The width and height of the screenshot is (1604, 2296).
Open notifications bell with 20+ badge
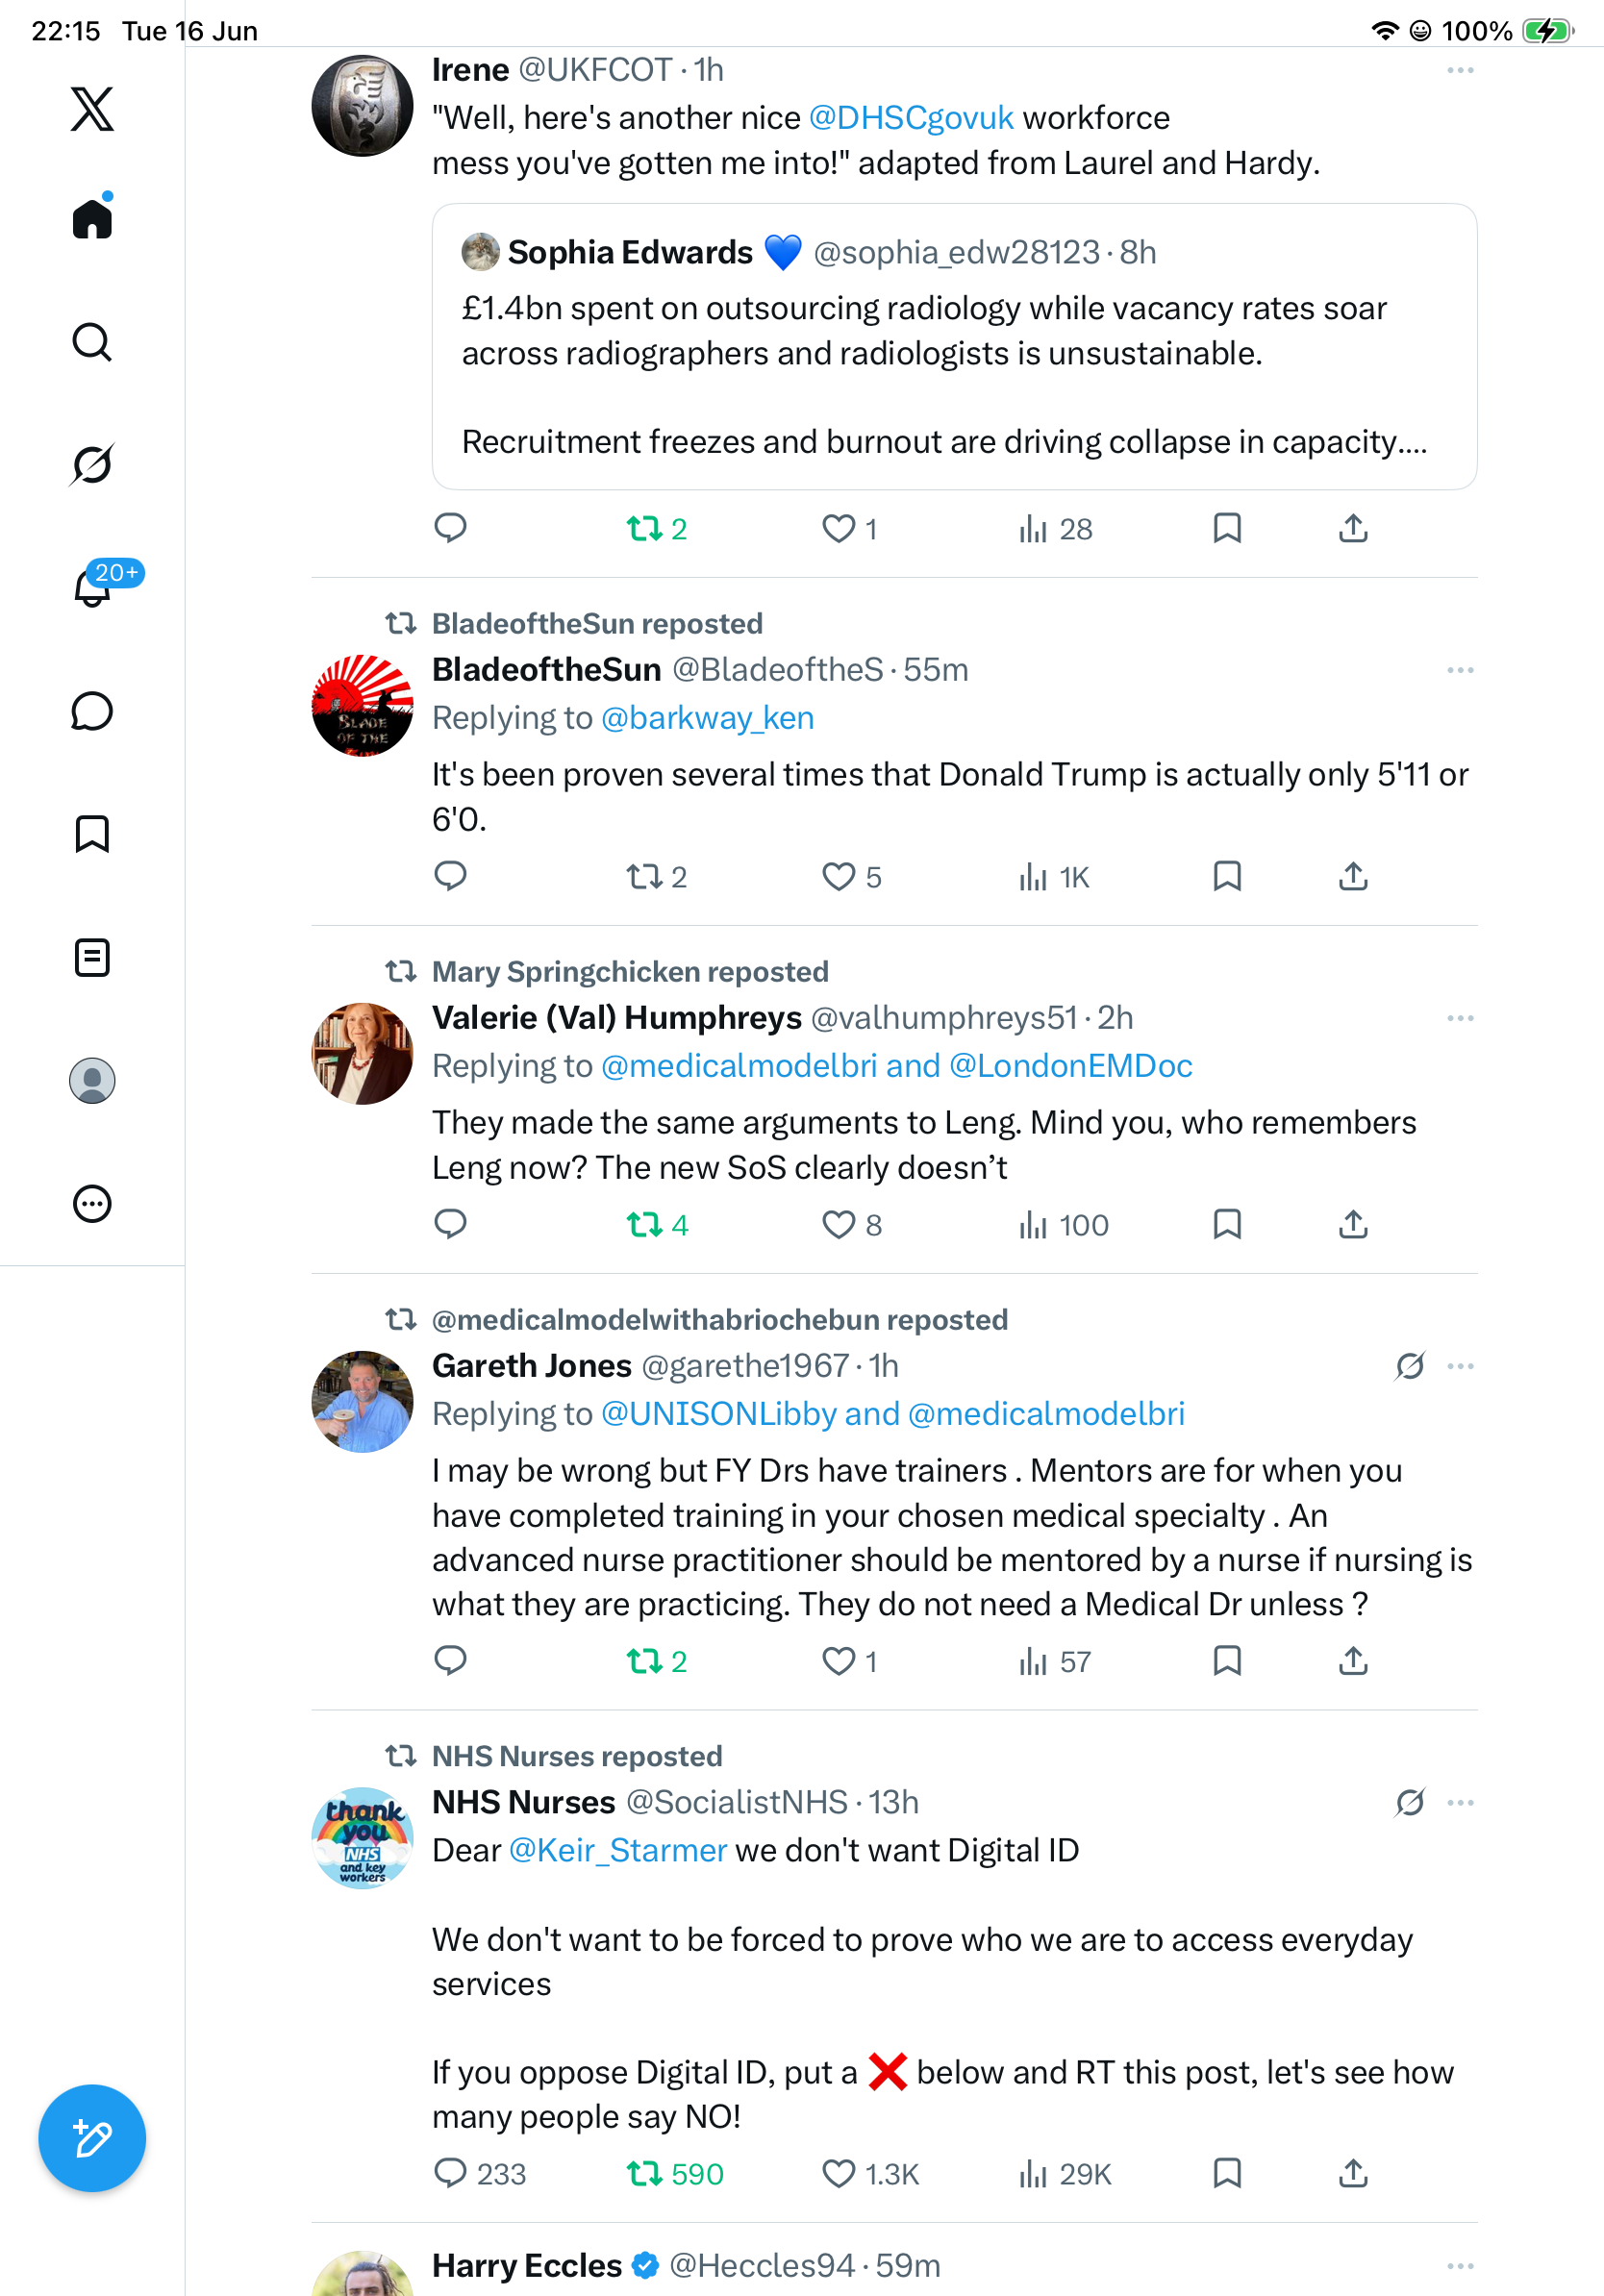click(x=94, y=586)
